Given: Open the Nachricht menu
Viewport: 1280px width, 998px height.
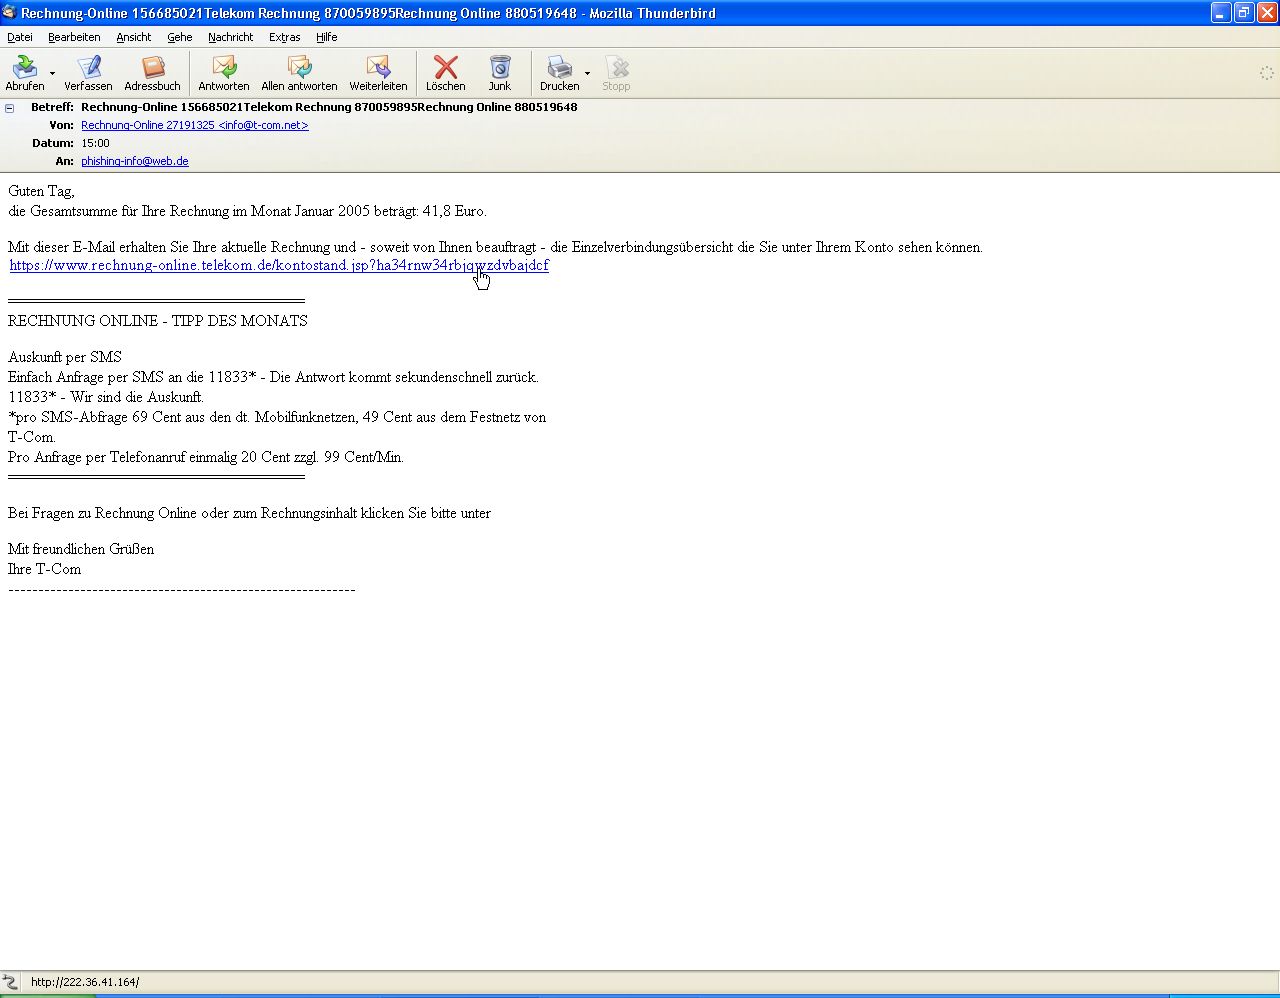Looking at the screenshot, I should tap(230, 37).
